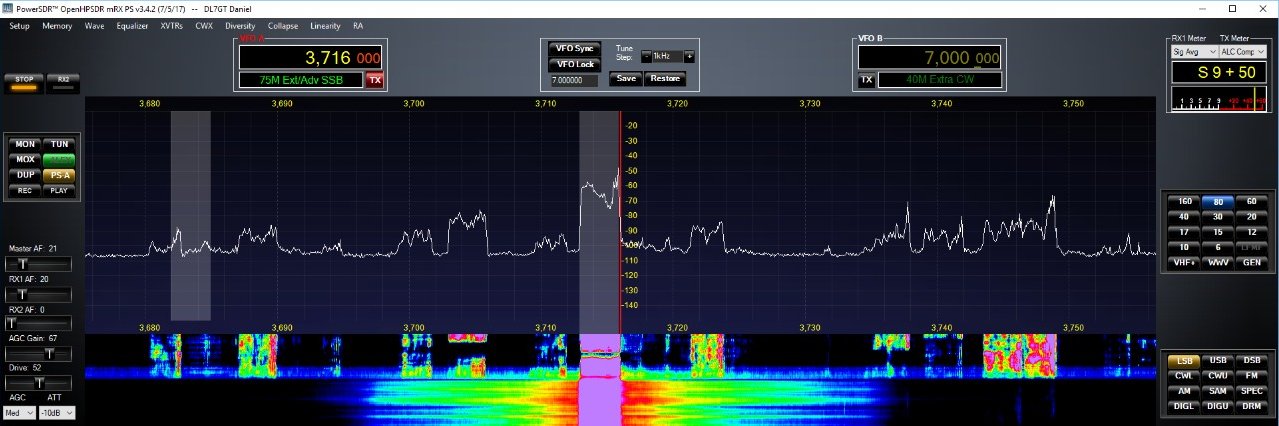
Task: Open the Wave menu
Action: coord(95,26)
